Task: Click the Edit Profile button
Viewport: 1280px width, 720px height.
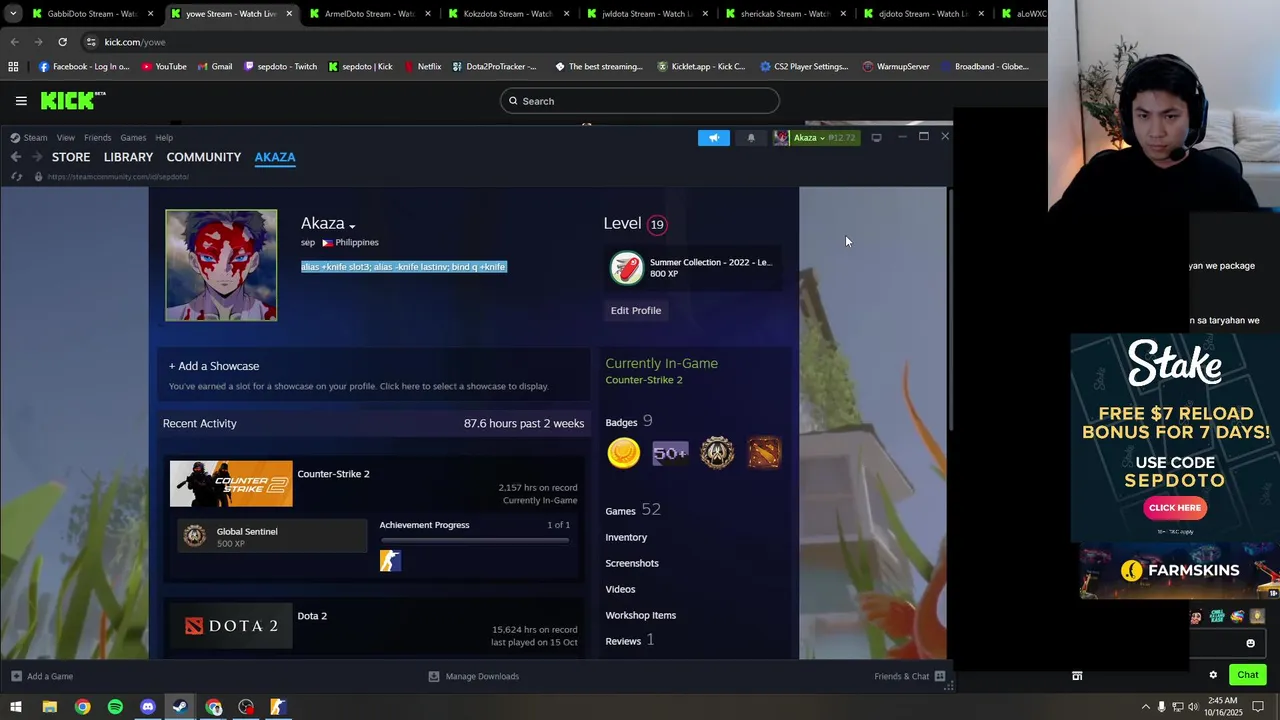Action: coord(636,311)
